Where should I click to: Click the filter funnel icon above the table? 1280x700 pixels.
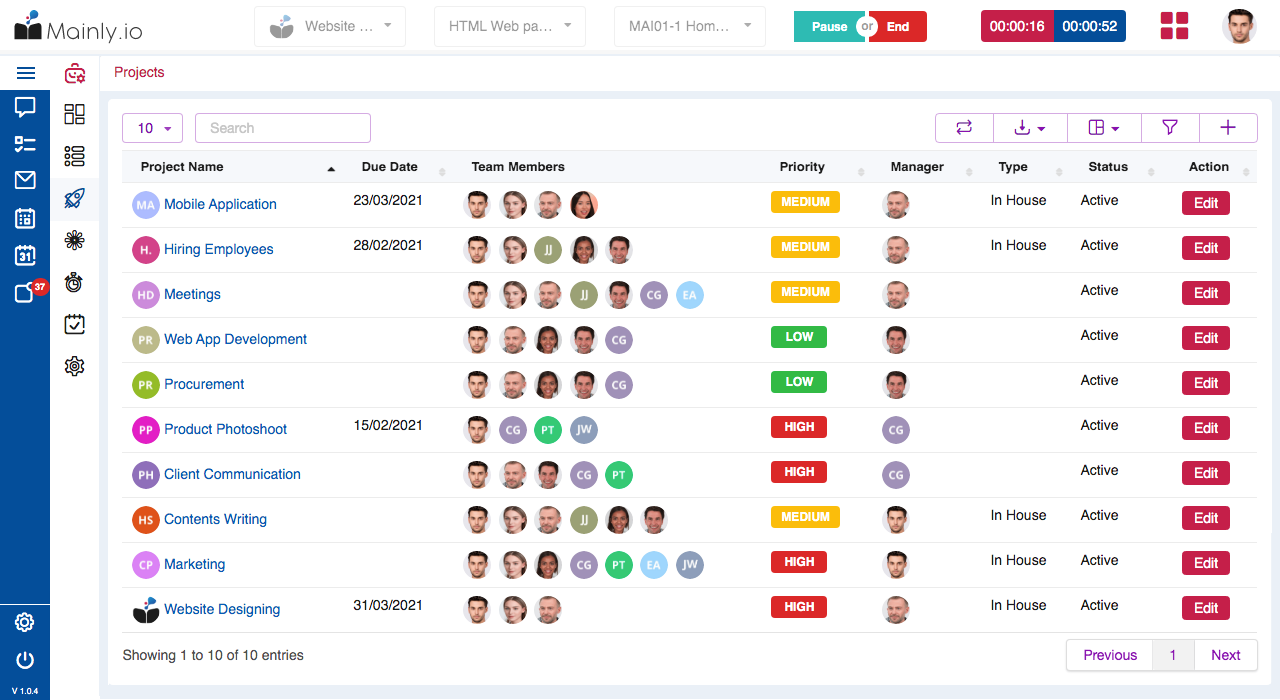1170,128
